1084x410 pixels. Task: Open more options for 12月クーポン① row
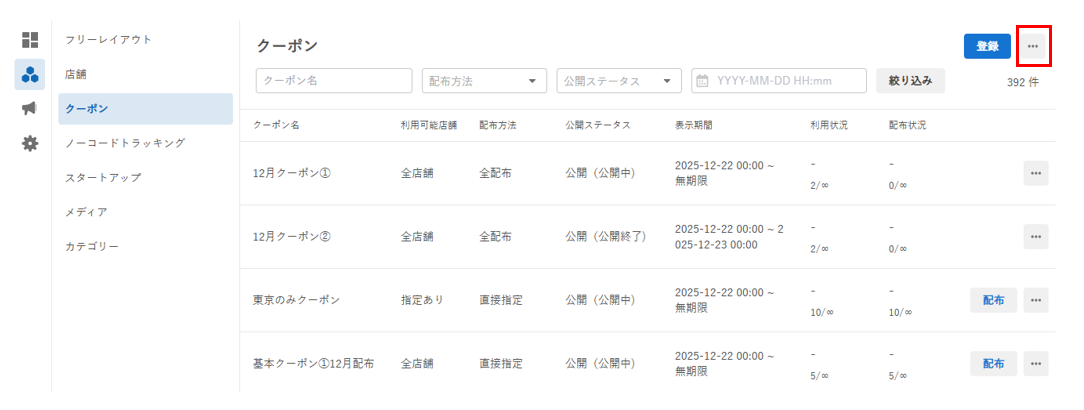[x=1036, y=174]
